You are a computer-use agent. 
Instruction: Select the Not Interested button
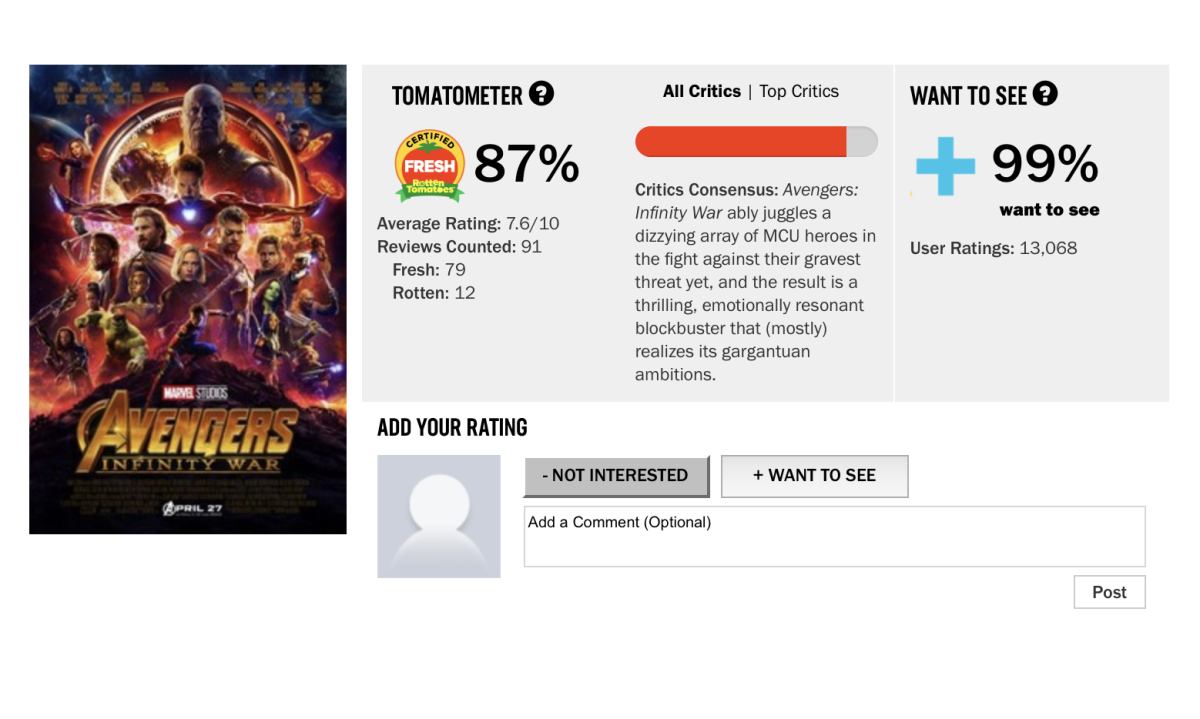[616, 476]
